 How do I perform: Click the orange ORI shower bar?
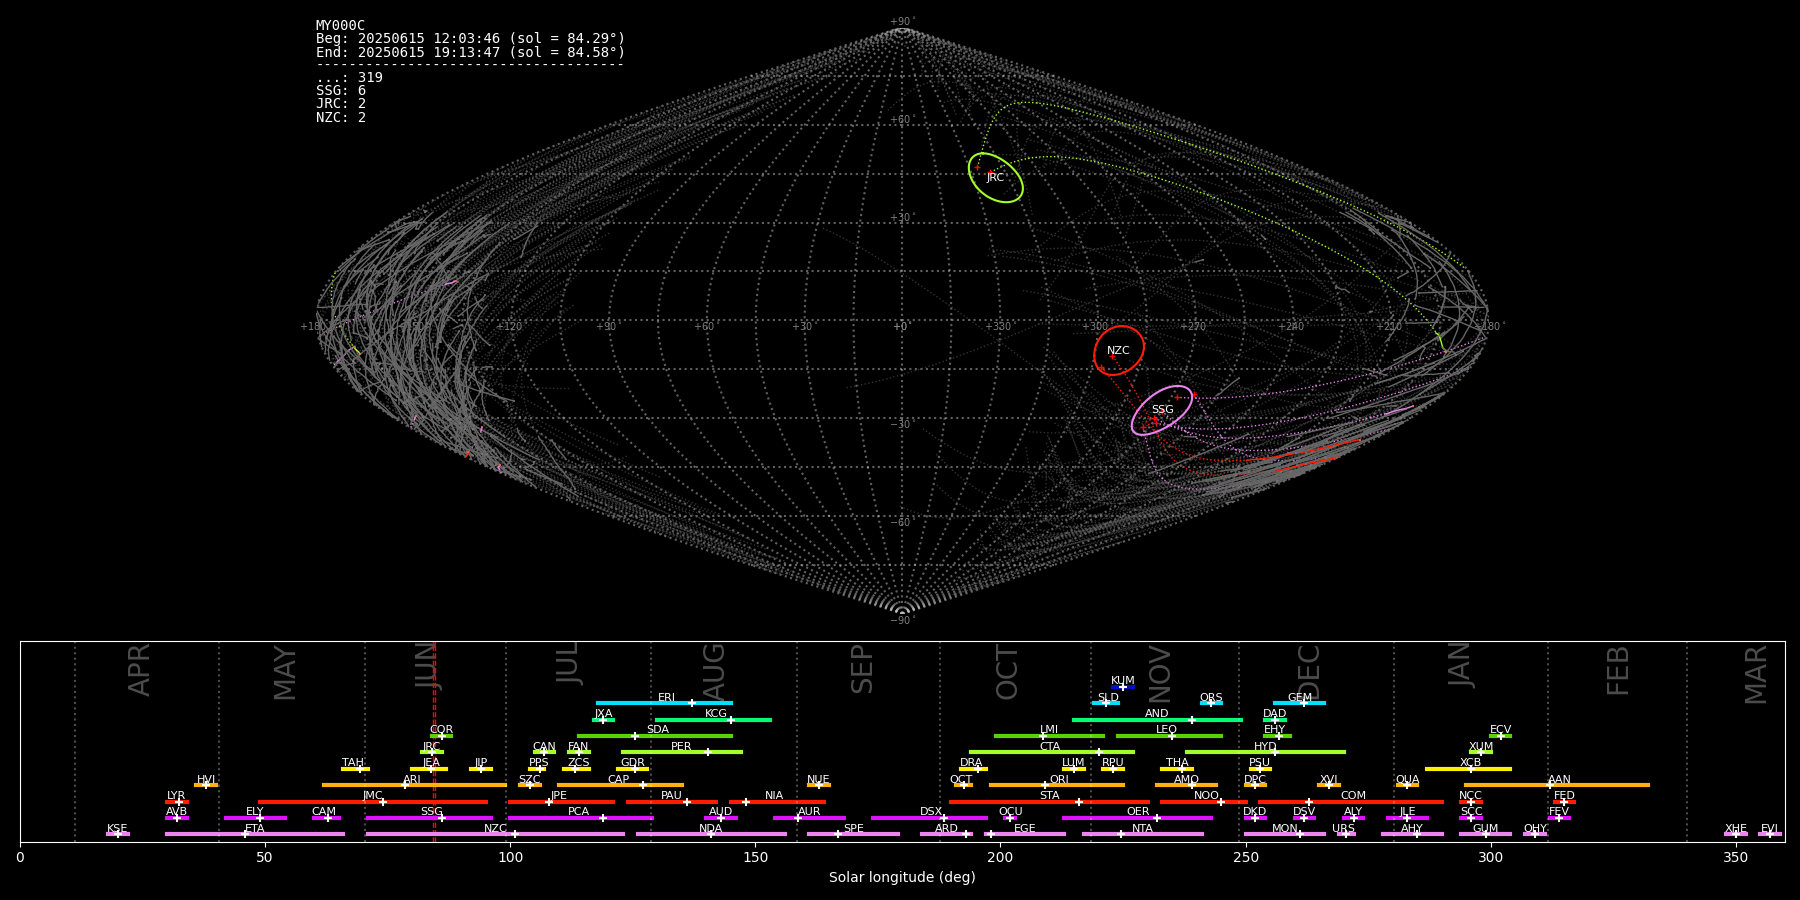click(1057, 785)
